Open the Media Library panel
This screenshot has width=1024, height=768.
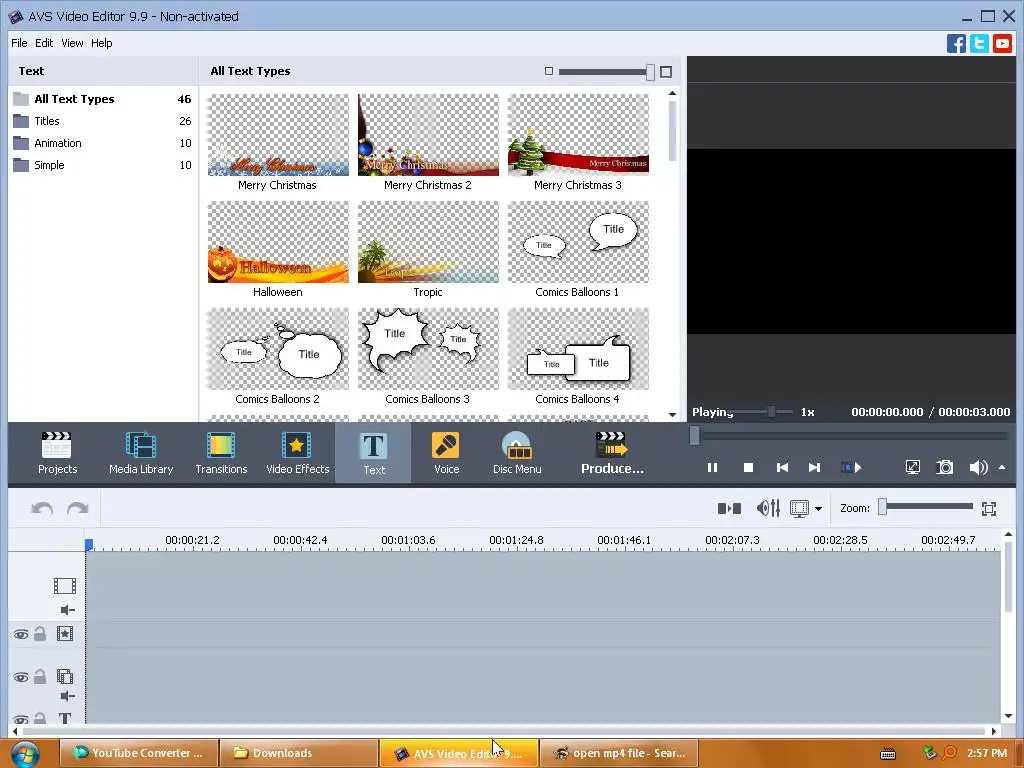[141, 453]
